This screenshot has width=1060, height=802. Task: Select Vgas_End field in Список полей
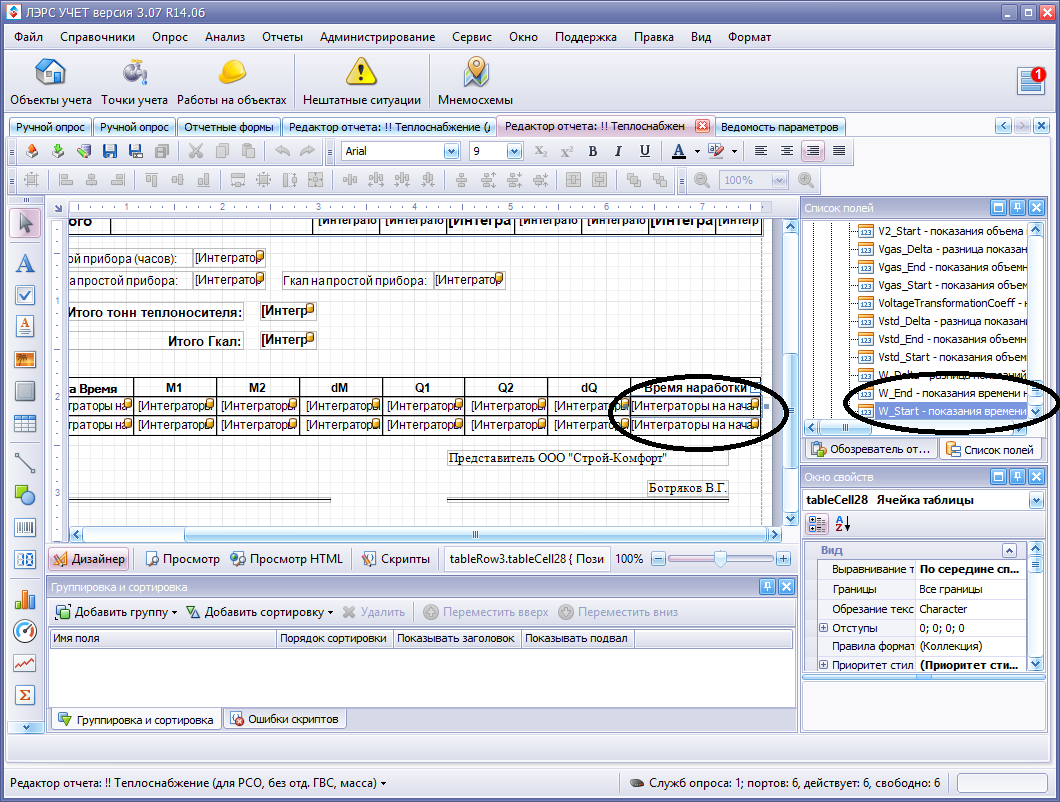pyautogui.click(x=941, y=267)
